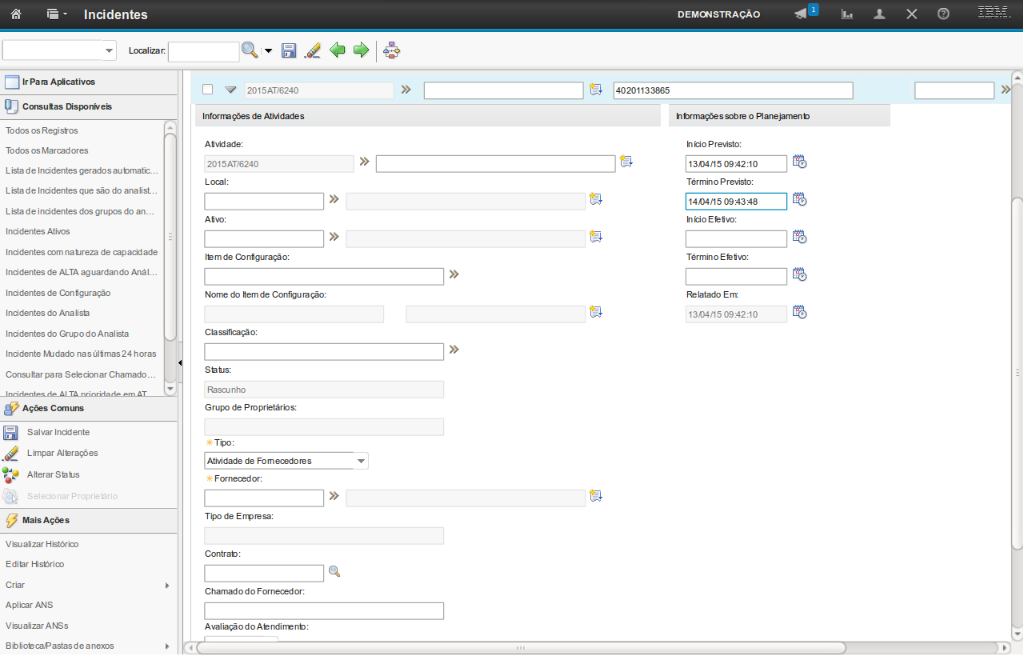The width and height of the screenshot is (1023, 655).
Task: Open the Início Previsto calendar picker
Action: click(799, 162)
